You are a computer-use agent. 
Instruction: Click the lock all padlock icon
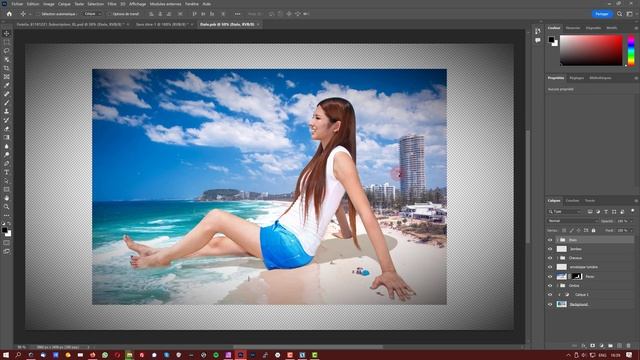pos(593,231)
